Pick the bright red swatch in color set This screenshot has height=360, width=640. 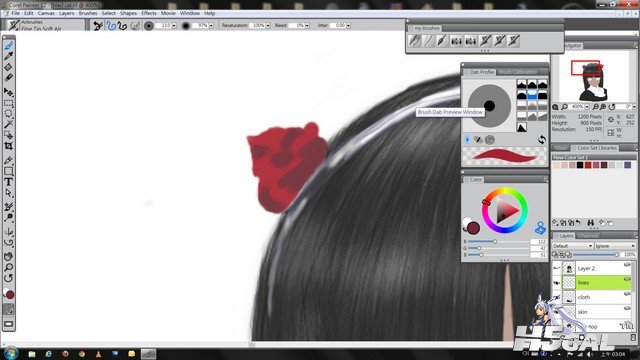[x=588, y=165]
